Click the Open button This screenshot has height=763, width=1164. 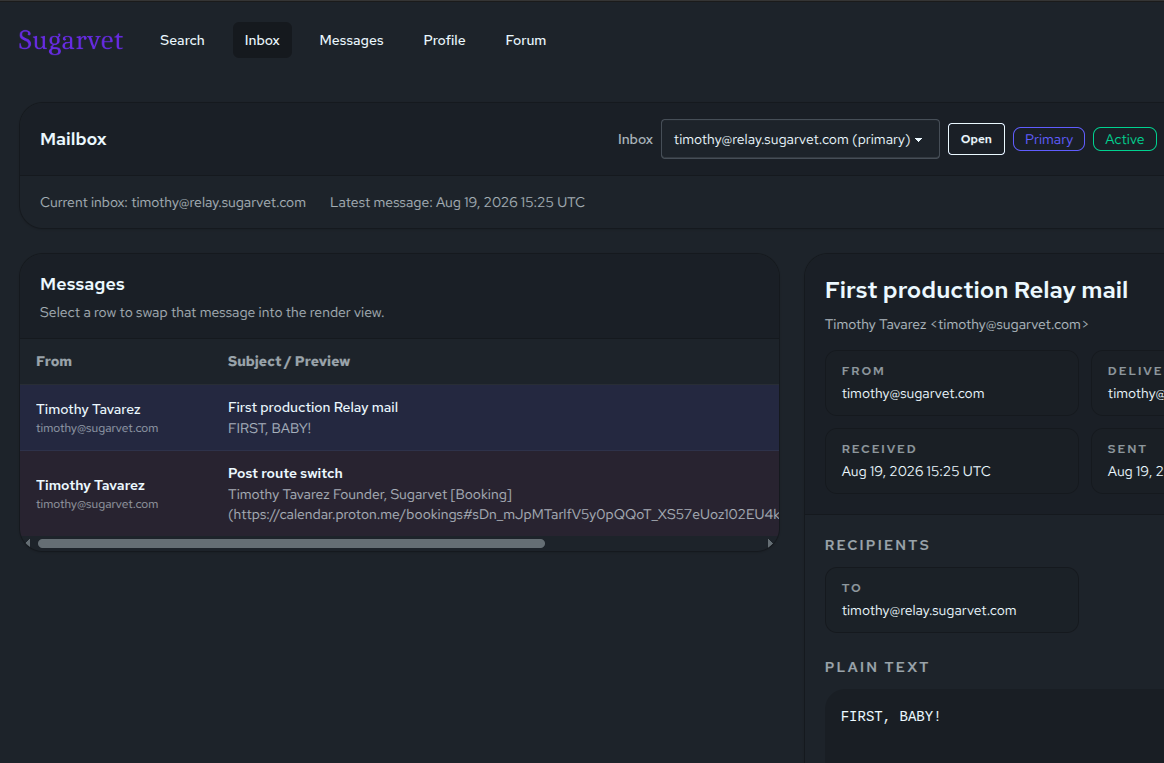[x=976, y=139]
